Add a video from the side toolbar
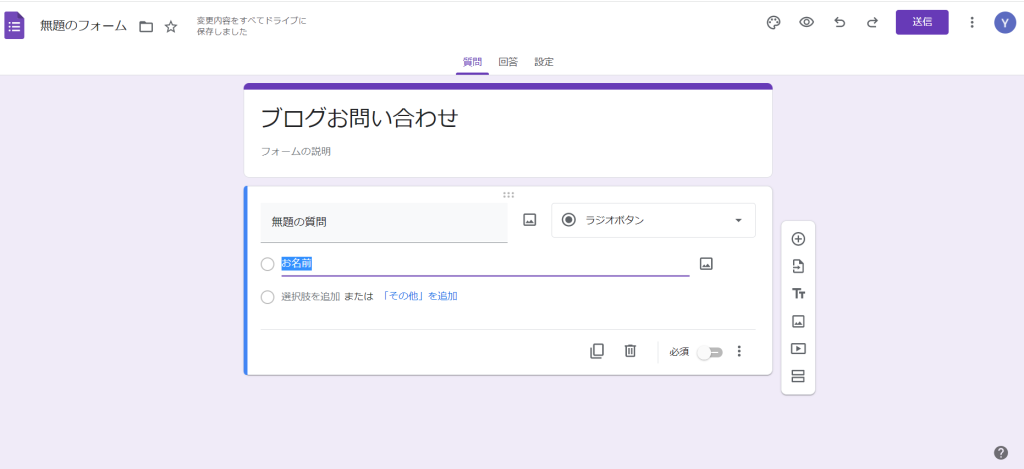 798,349
